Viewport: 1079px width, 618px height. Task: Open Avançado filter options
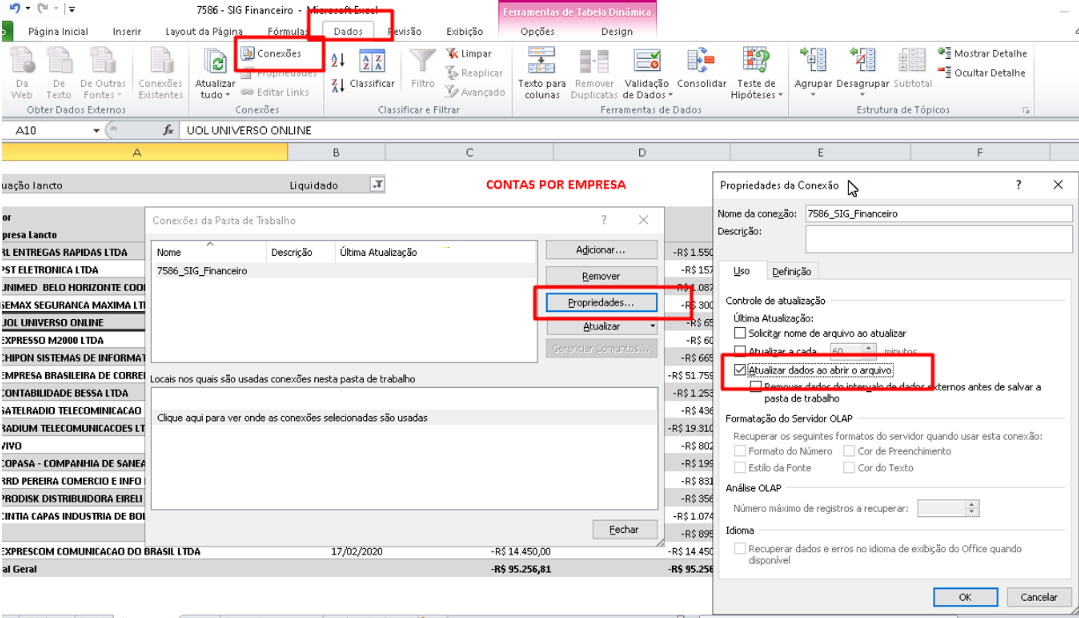(475, 92)
